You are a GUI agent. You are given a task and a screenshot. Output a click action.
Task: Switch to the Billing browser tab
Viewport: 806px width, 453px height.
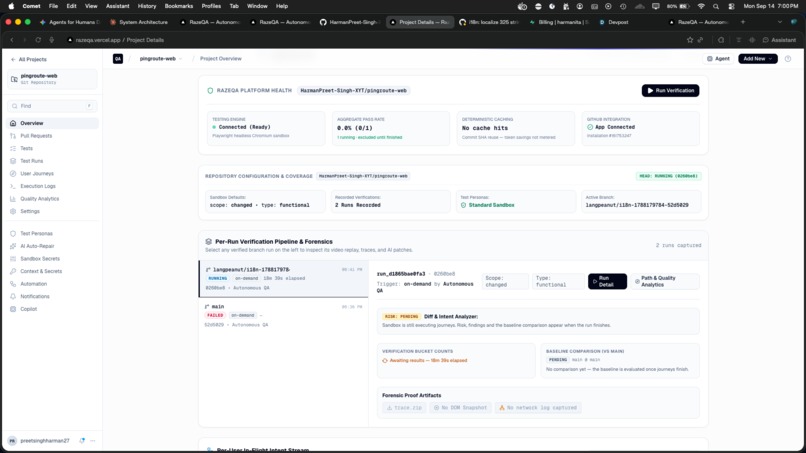[x=559, y=22]
